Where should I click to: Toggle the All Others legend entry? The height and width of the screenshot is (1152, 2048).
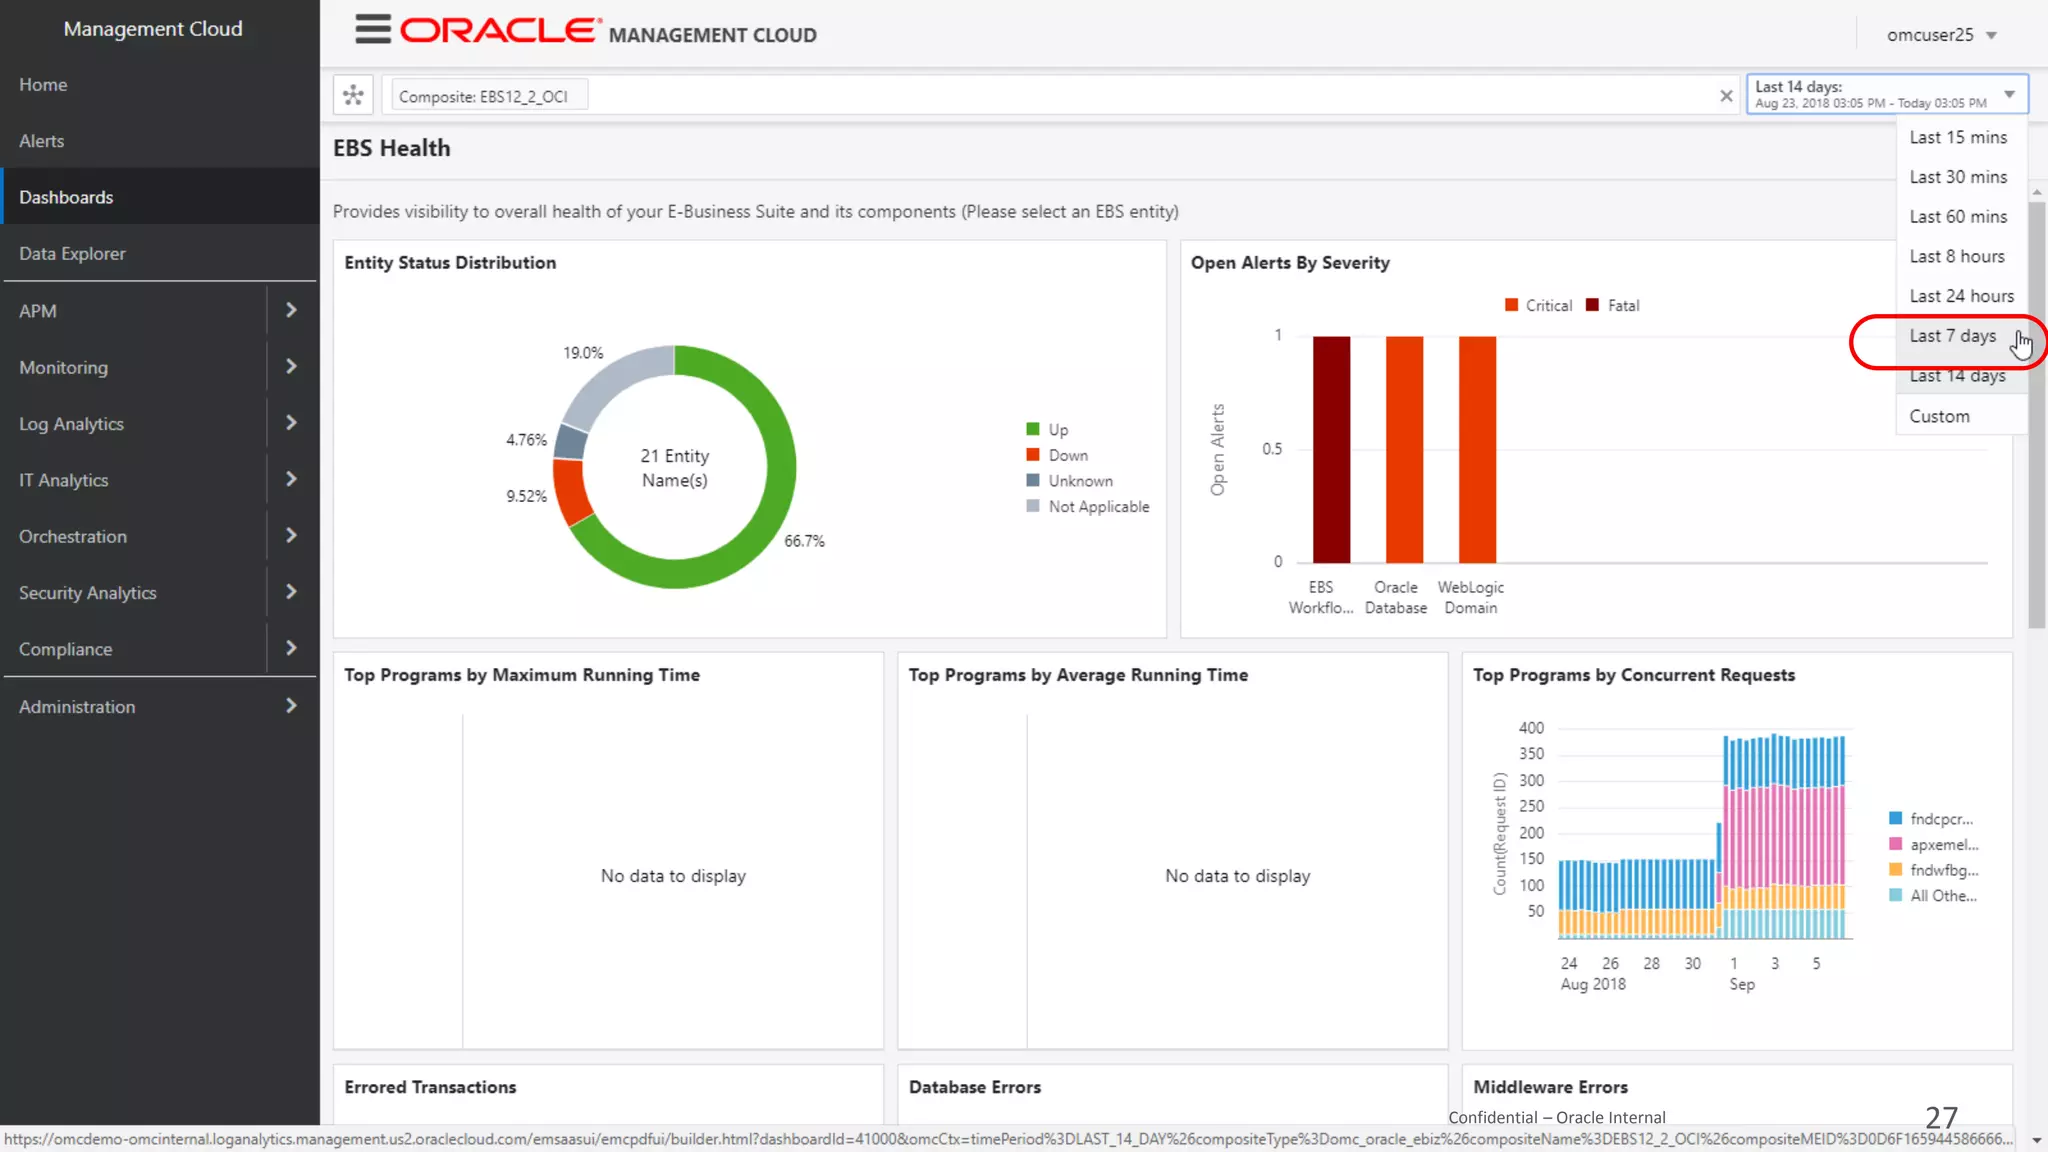click(x=1933, y=896)
